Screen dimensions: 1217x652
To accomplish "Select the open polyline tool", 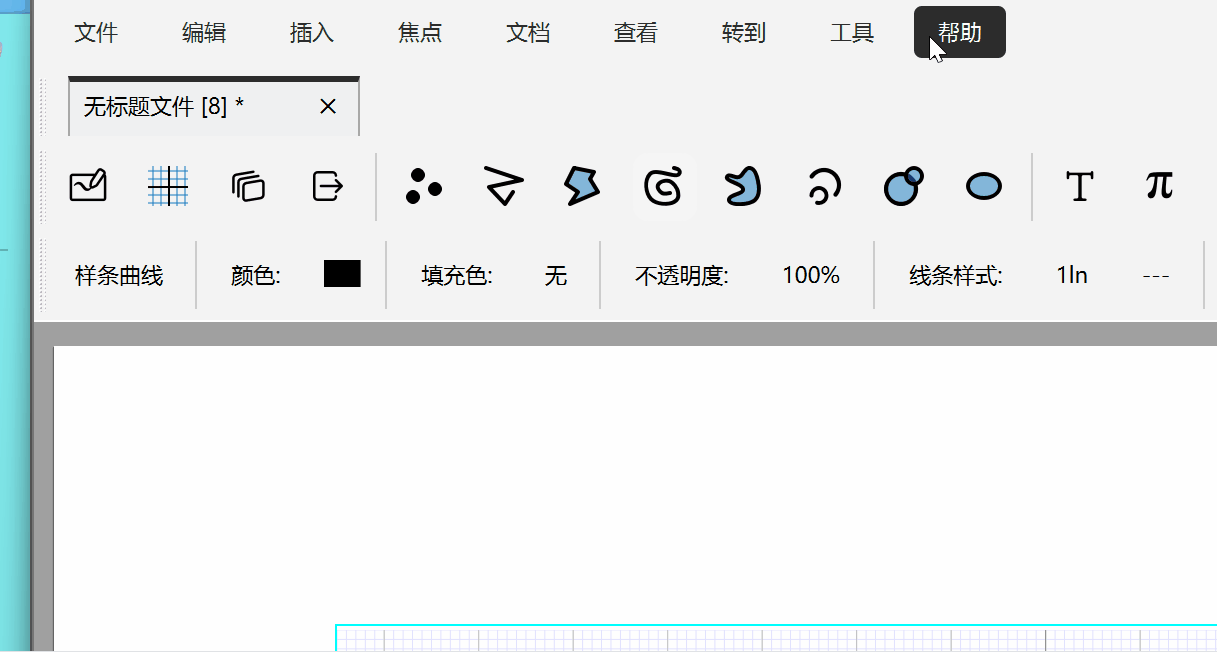I will [503, 186].
